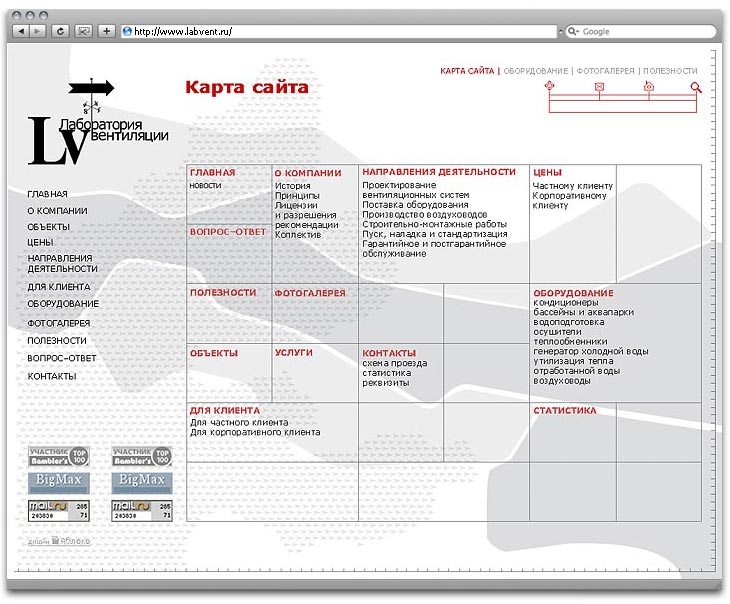
Task: Select ДЛЯ КЛИЕНТА in left sidebar
Action: [59, 287]
